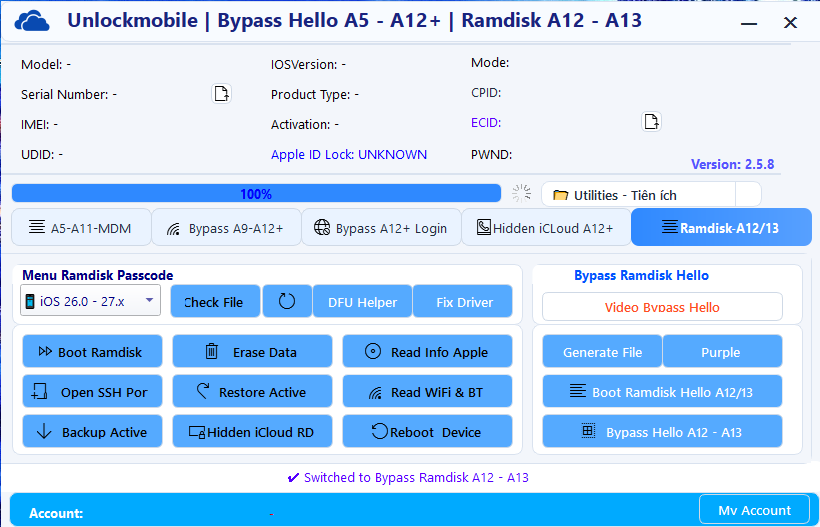This screenshot has height=527, width=820.
Task: Click the CPID: label
Action: pos(486,93)
